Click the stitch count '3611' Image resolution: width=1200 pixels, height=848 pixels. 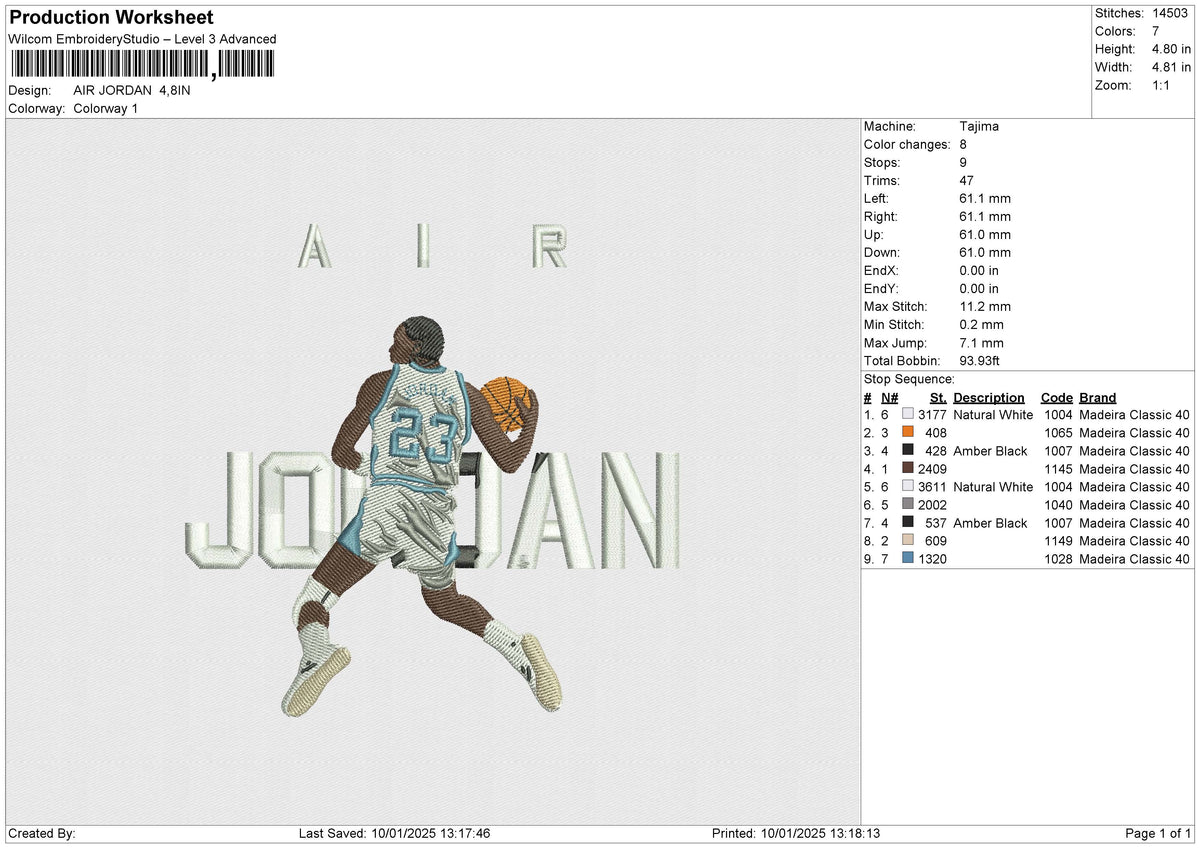pyautogui.click(x=932, y=487)
